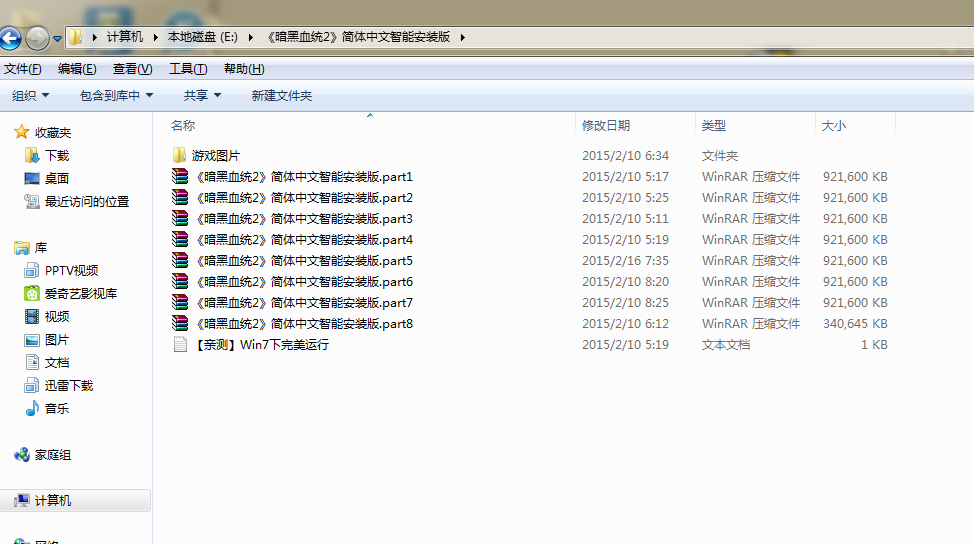Select the 游戏图片 folder icon
974x544 pixels.
pyautogui.click(x=180, y=155)
